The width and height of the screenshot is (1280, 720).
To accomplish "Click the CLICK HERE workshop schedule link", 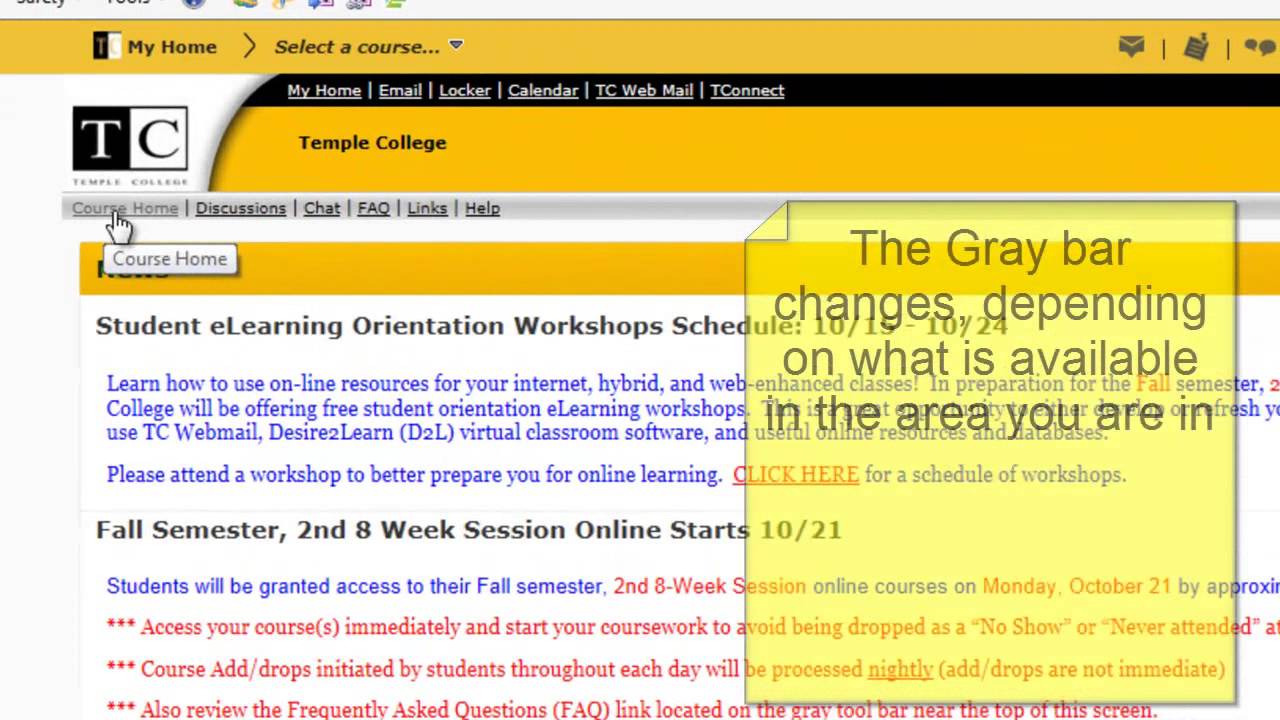I will click(796, 475).
